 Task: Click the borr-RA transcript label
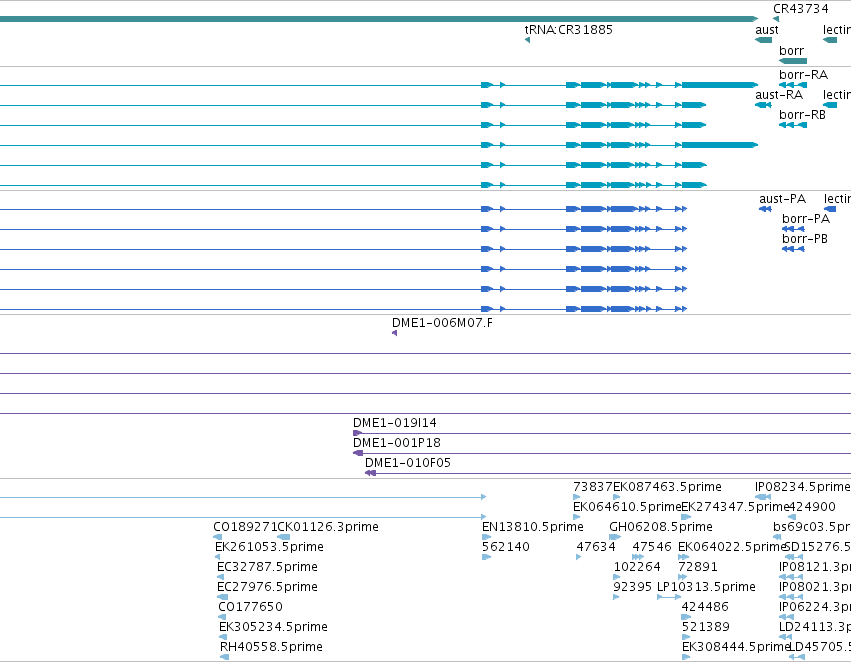tap(803, 75)
